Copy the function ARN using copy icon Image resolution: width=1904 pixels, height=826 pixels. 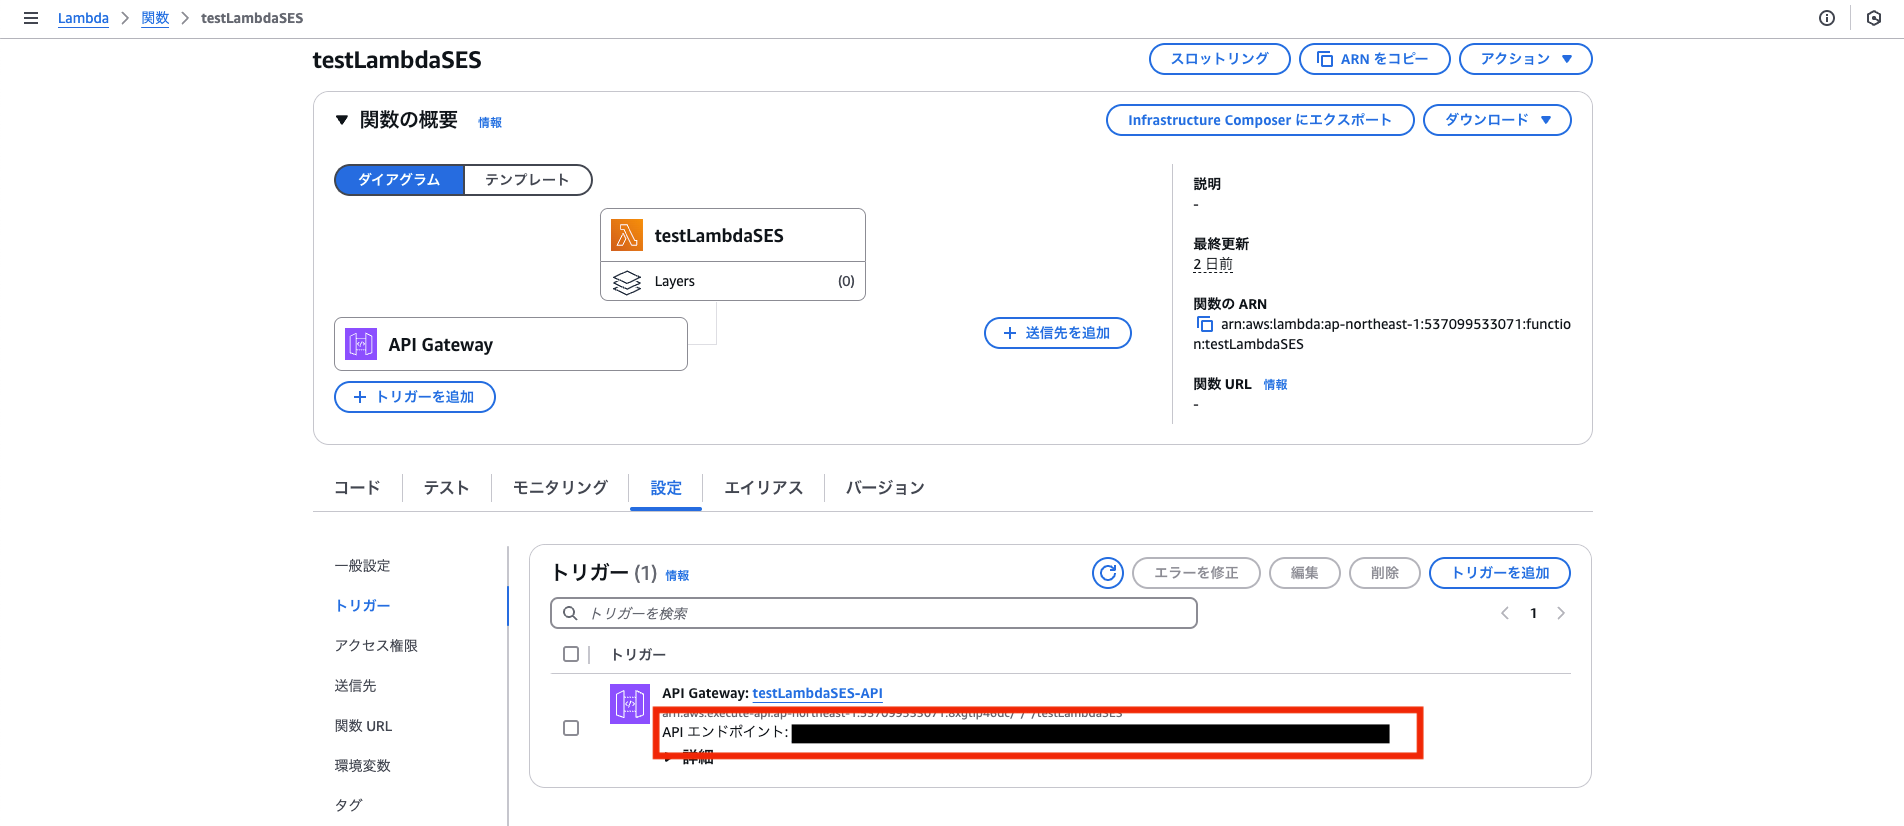tap(1205, 324)
